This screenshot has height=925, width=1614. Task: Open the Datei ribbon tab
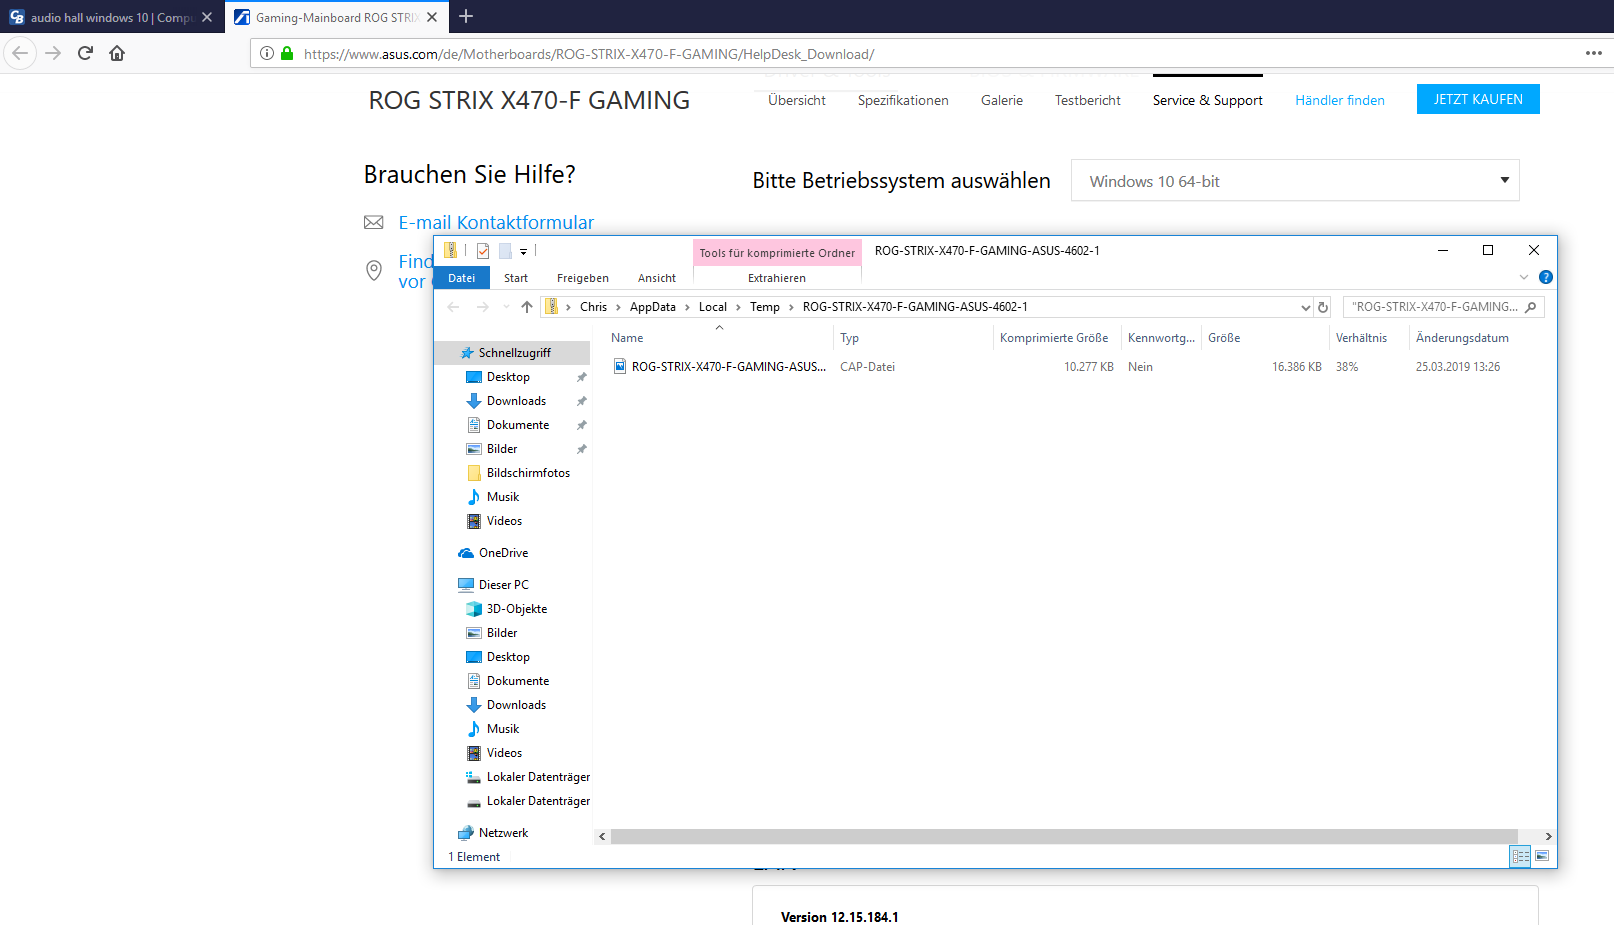coord(462,278)
